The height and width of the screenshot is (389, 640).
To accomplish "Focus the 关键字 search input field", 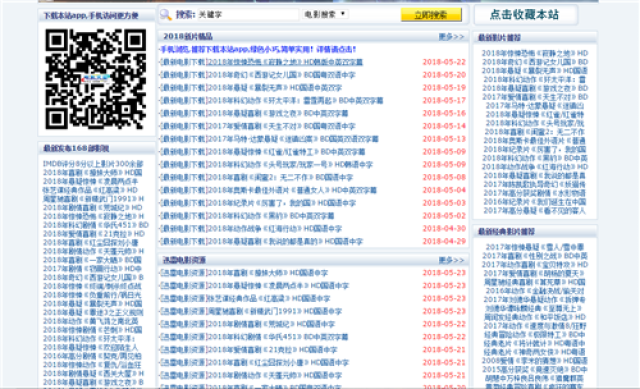I will pos(248,15).
